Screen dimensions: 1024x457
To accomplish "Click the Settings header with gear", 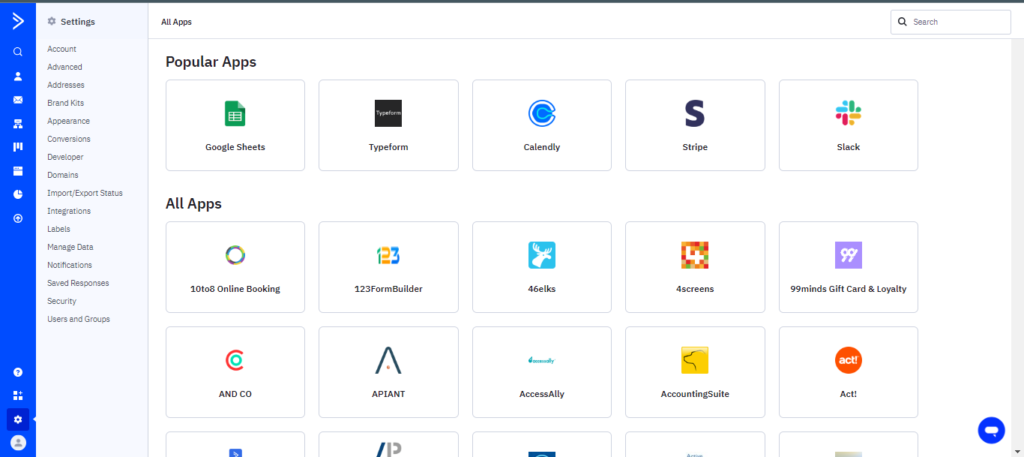I will [71, 22].
